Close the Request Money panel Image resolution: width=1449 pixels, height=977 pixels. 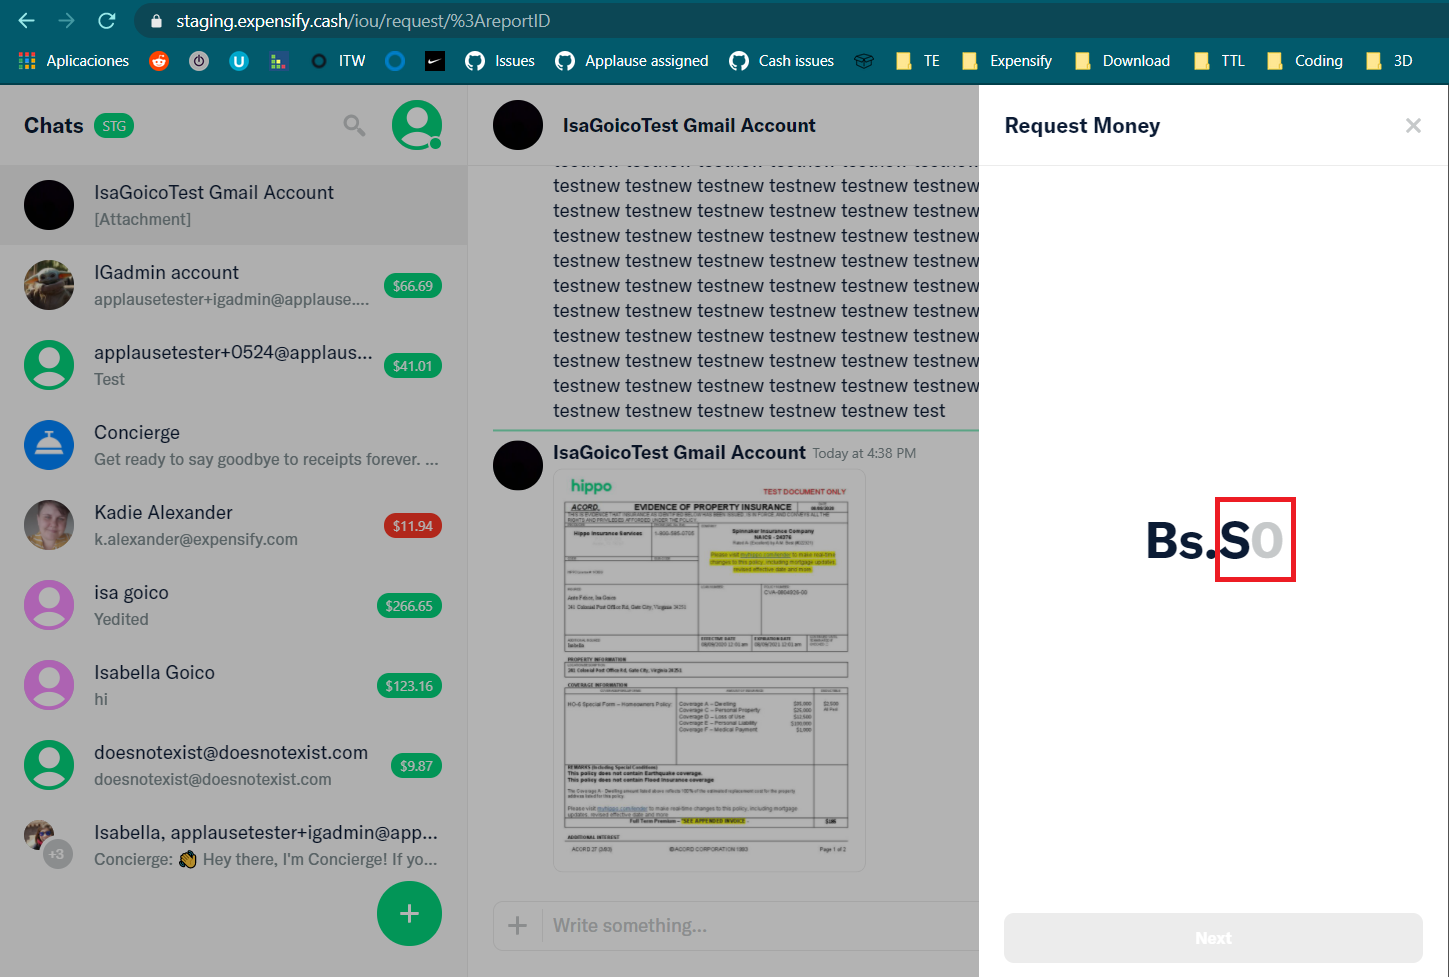pyautogui.click(x=1413, y=125)
